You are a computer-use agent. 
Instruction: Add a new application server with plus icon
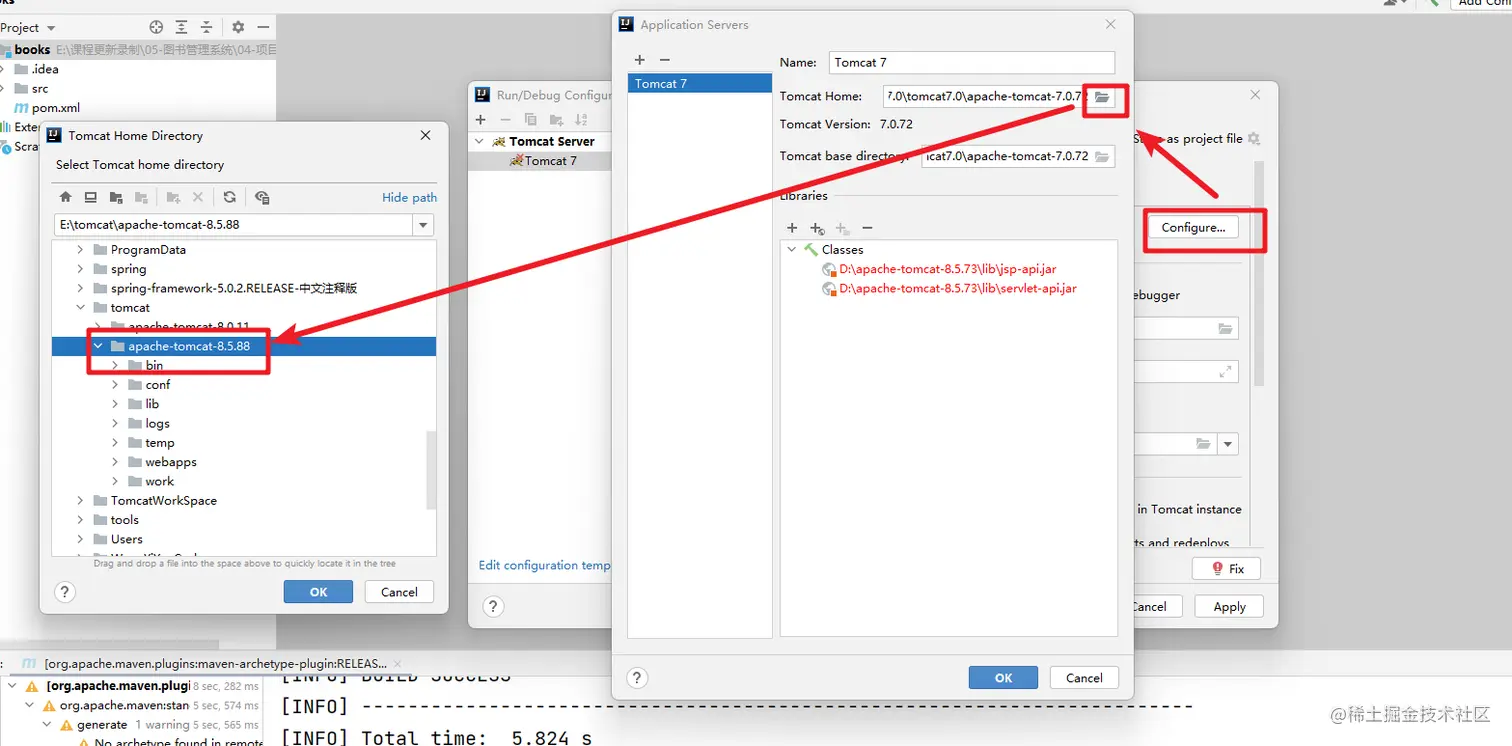tap(640, 60)
